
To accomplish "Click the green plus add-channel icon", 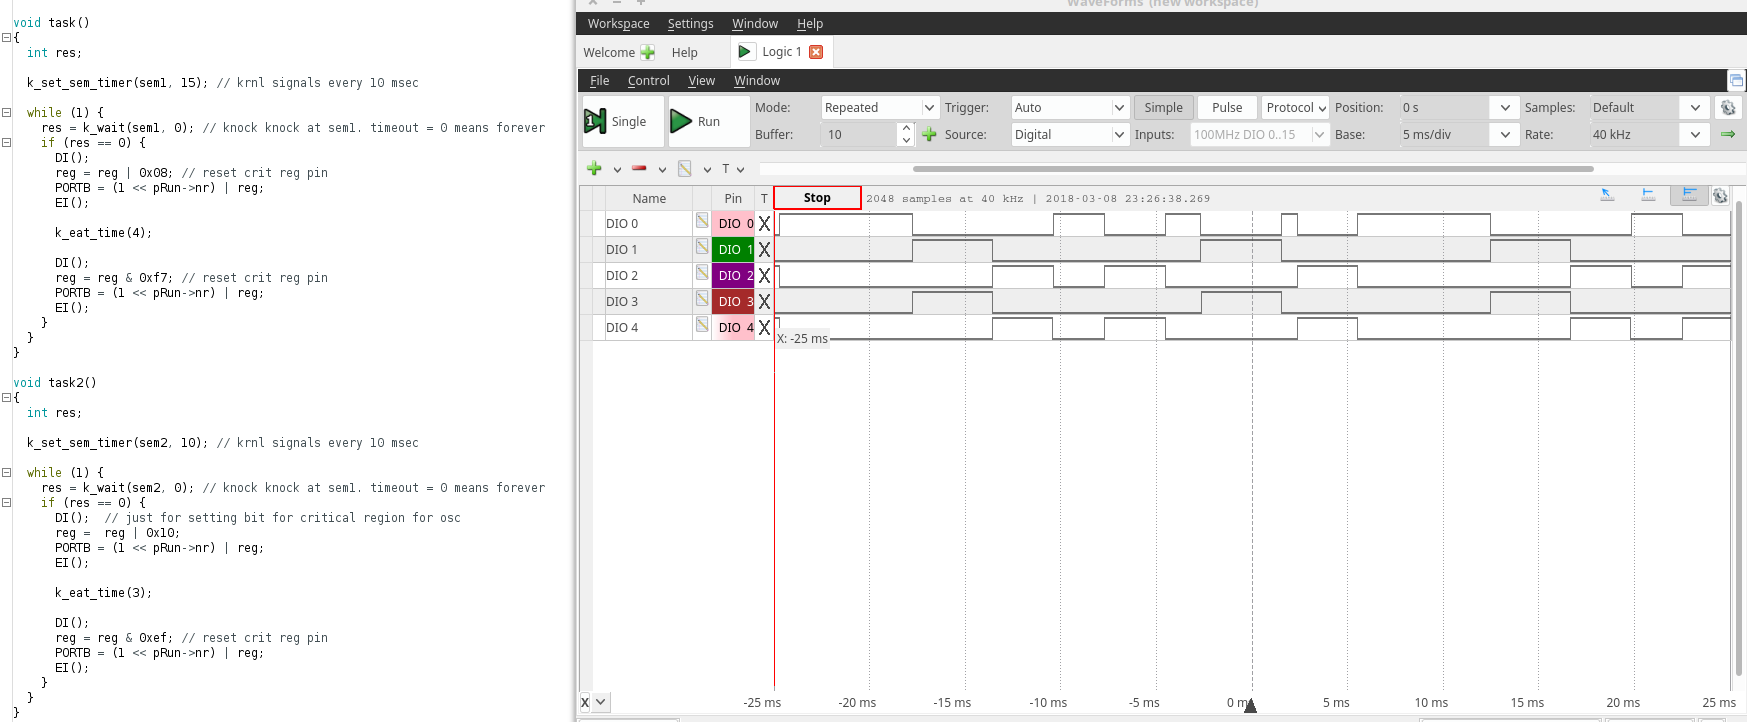I will click(594, 169).
